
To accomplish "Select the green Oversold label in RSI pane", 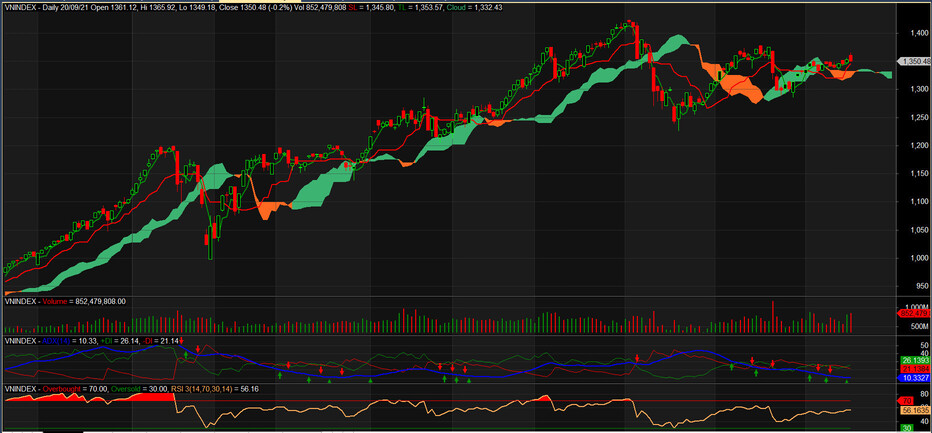I will [125, 388].
